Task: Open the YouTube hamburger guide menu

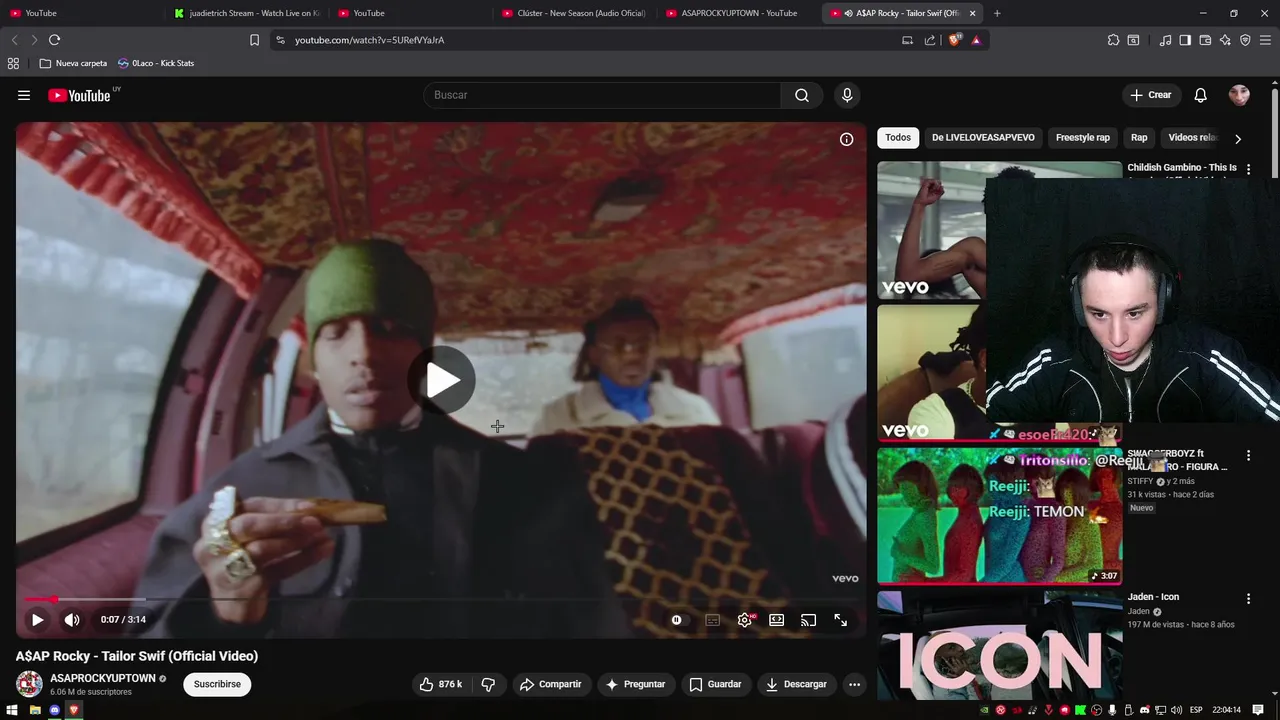Action: [x=24, y=95]
